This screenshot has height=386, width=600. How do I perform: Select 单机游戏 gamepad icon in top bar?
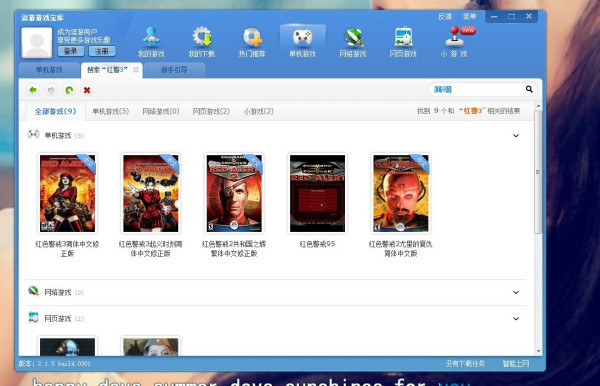302,37
